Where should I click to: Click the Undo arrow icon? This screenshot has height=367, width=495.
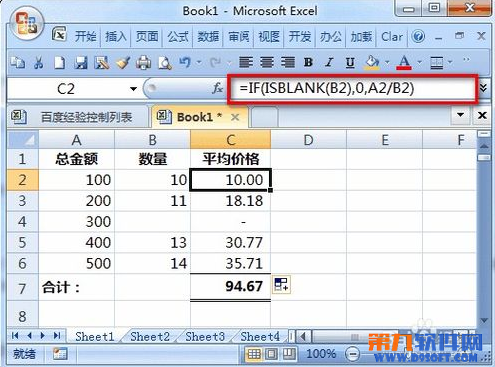185,62
